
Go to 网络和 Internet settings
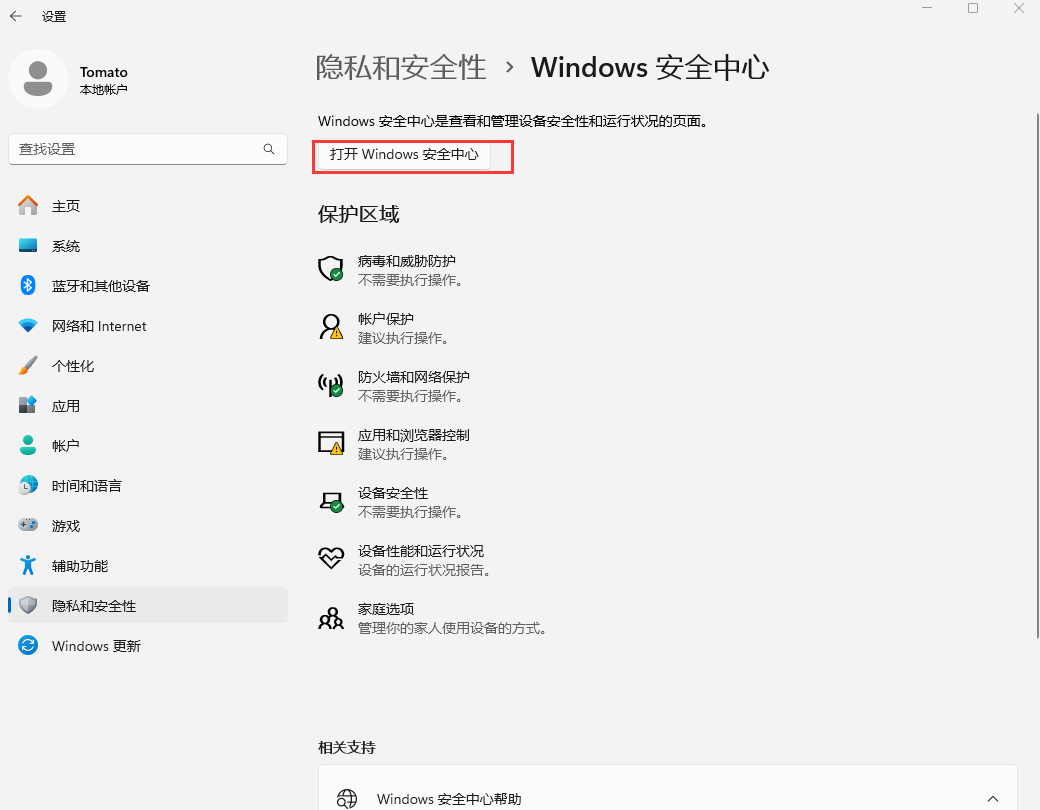99,326
